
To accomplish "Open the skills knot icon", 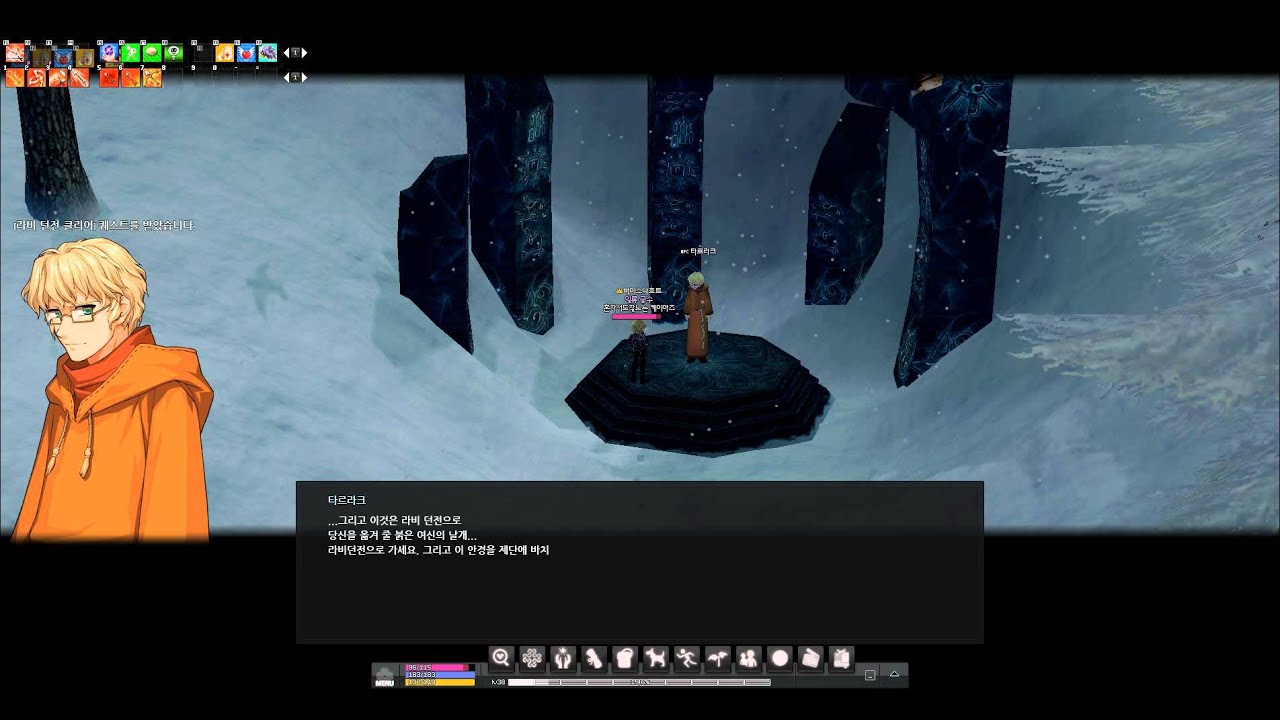I will (532, 658).
